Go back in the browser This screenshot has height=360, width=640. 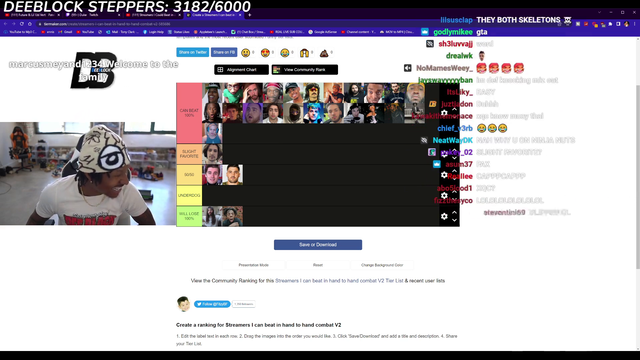click(x=5, y=24)
